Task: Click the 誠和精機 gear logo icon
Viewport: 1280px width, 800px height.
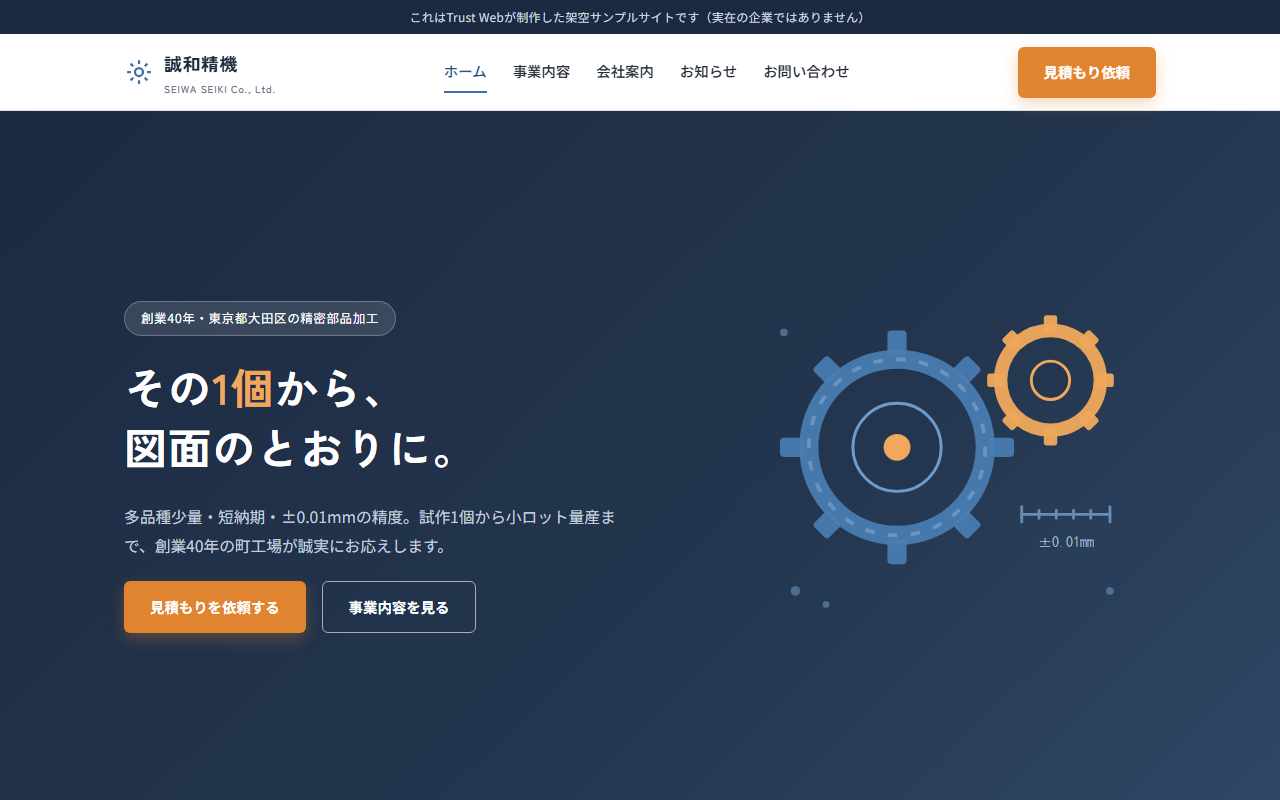Action: tap(139, 72)
